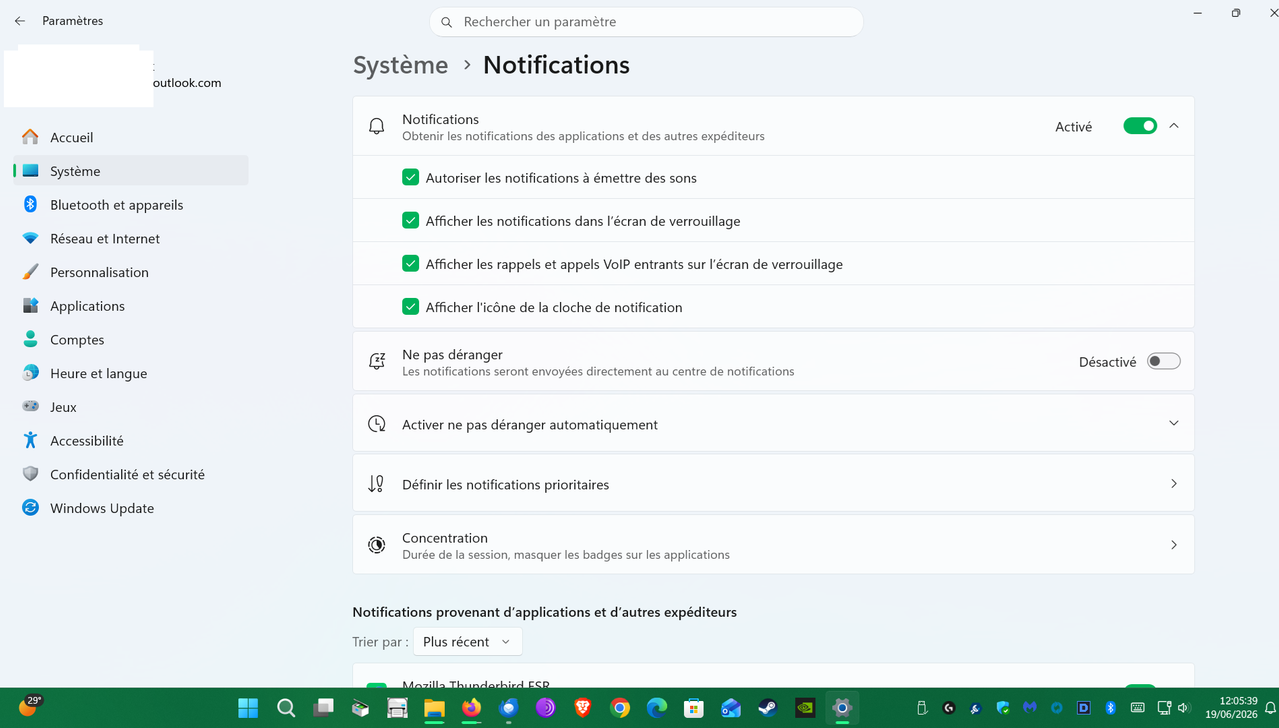The width and height of the screenshot is (1279, 728).
Task: Open the printer app icon on the taskbar
Action: tap(397, 708)
